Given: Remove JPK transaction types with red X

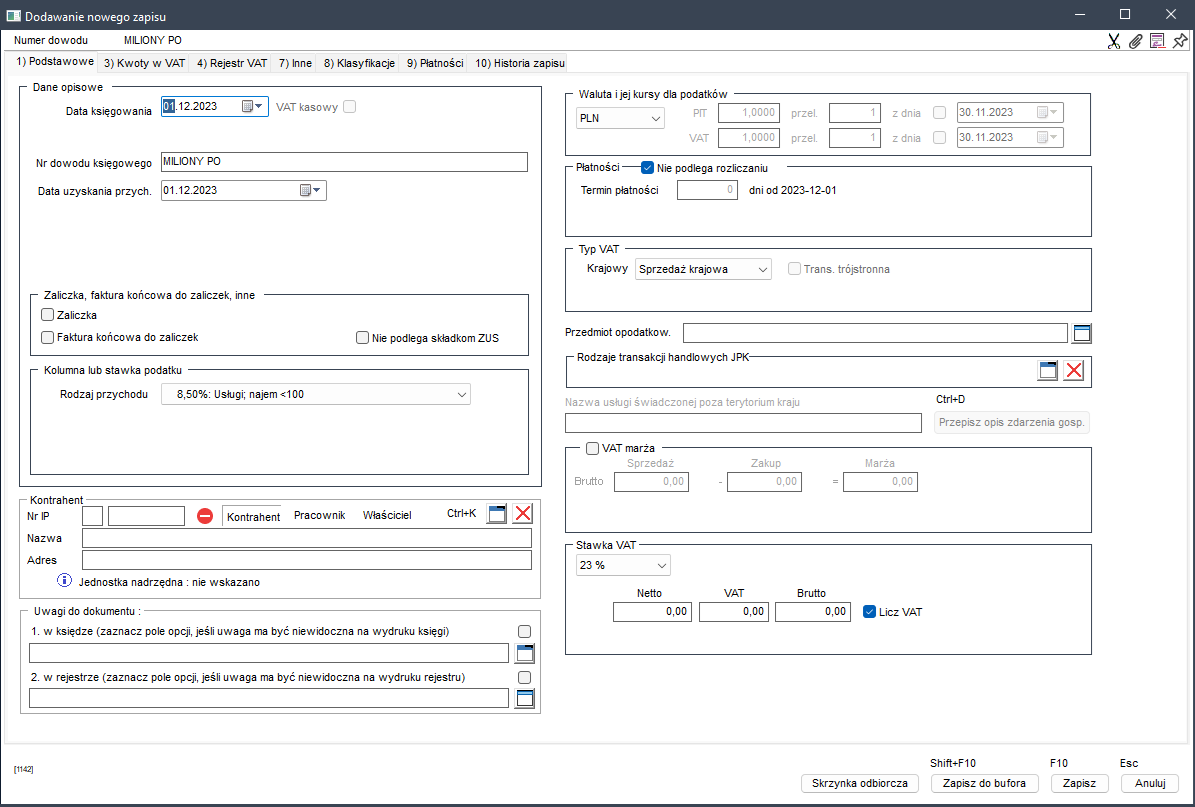Looking at the screenshot, I should tap(1074, 370).
